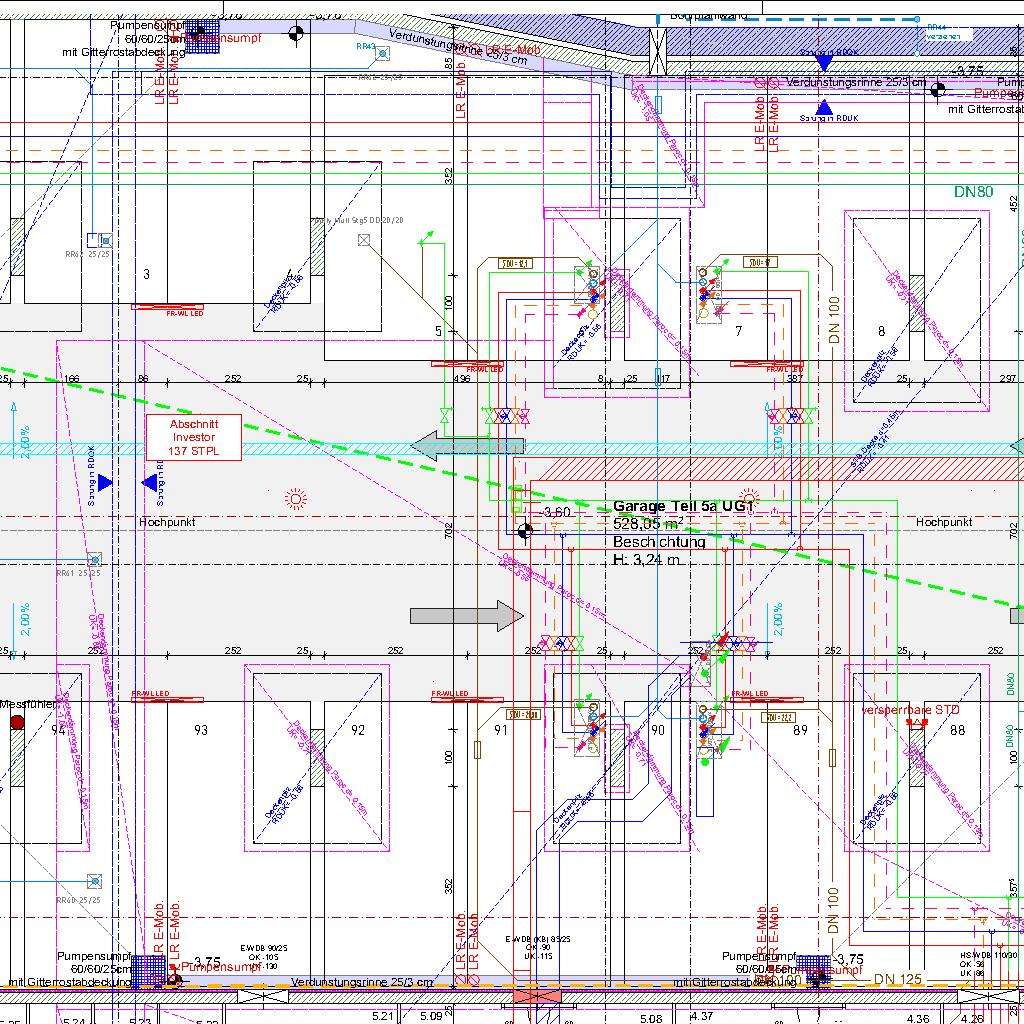This screenshot has width=1024, height=1024.
Task: Click the '166' dimension value
Action: [71, 378]
